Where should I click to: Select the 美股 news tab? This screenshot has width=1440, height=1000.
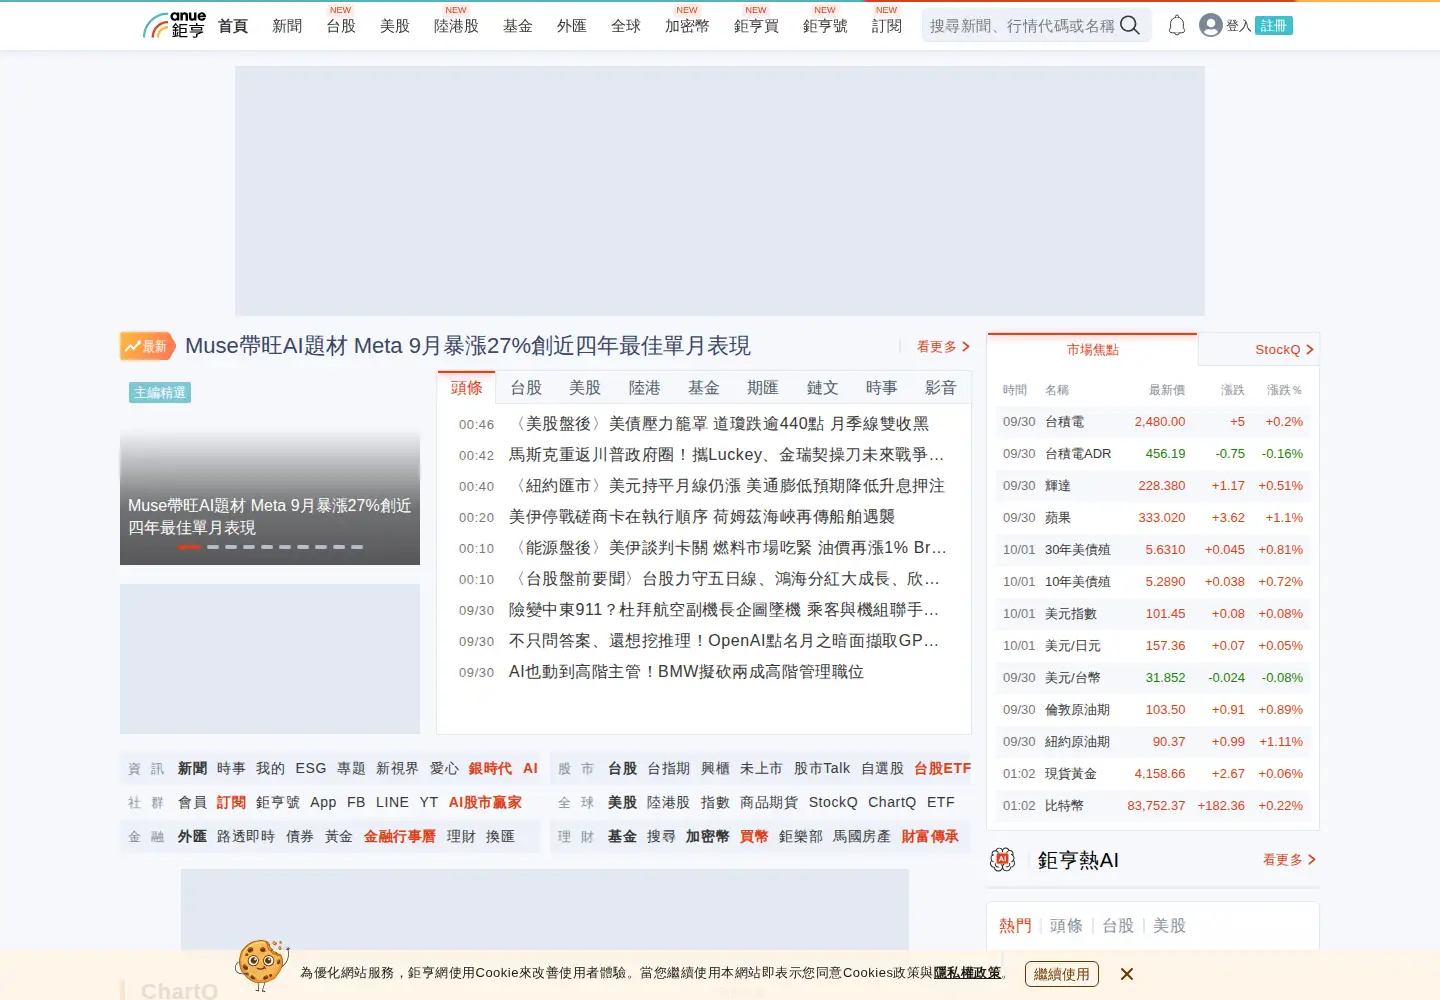tap(585, 388)
